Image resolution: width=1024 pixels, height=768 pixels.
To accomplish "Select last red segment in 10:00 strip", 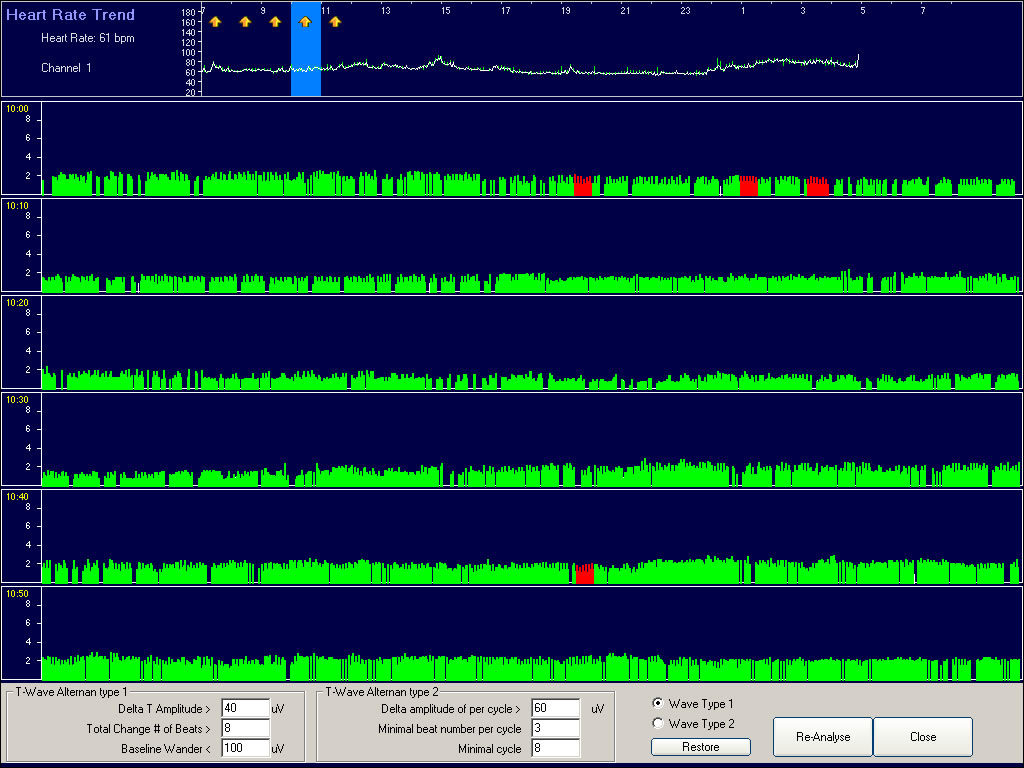I will [x=818, y=187].
